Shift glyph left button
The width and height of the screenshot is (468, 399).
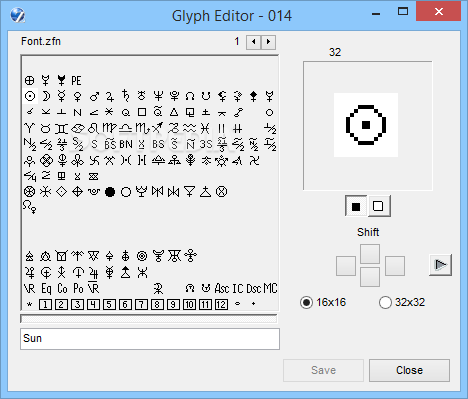click(x=346, y=266)
